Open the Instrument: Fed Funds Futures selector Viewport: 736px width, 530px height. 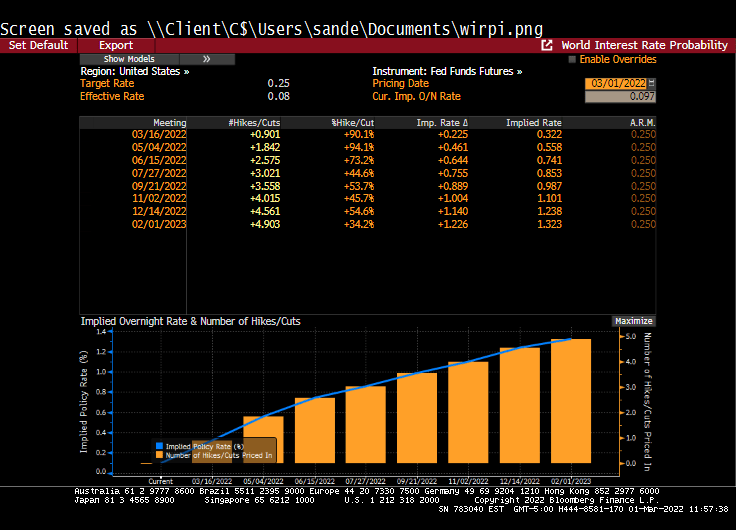(x=447, y=72)
